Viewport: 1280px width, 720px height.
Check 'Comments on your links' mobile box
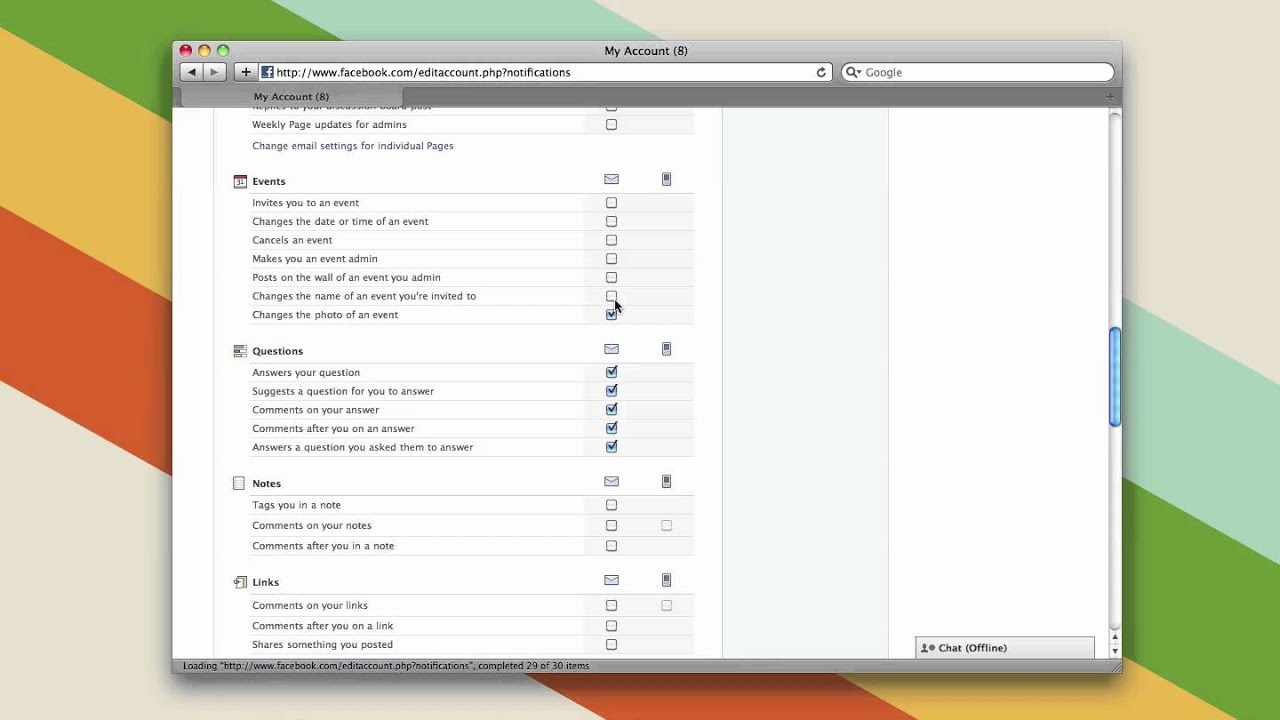click(666, 606)
